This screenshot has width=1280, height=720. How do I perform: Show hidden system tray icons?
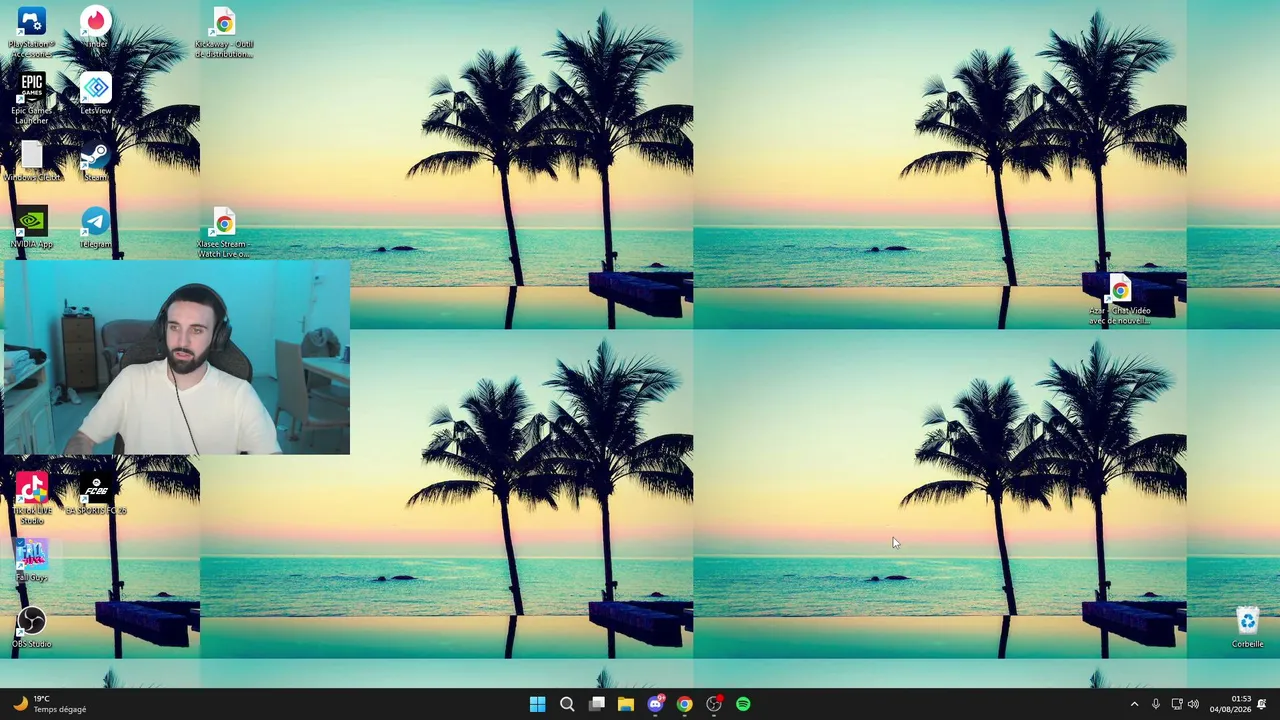(1134, 704)
